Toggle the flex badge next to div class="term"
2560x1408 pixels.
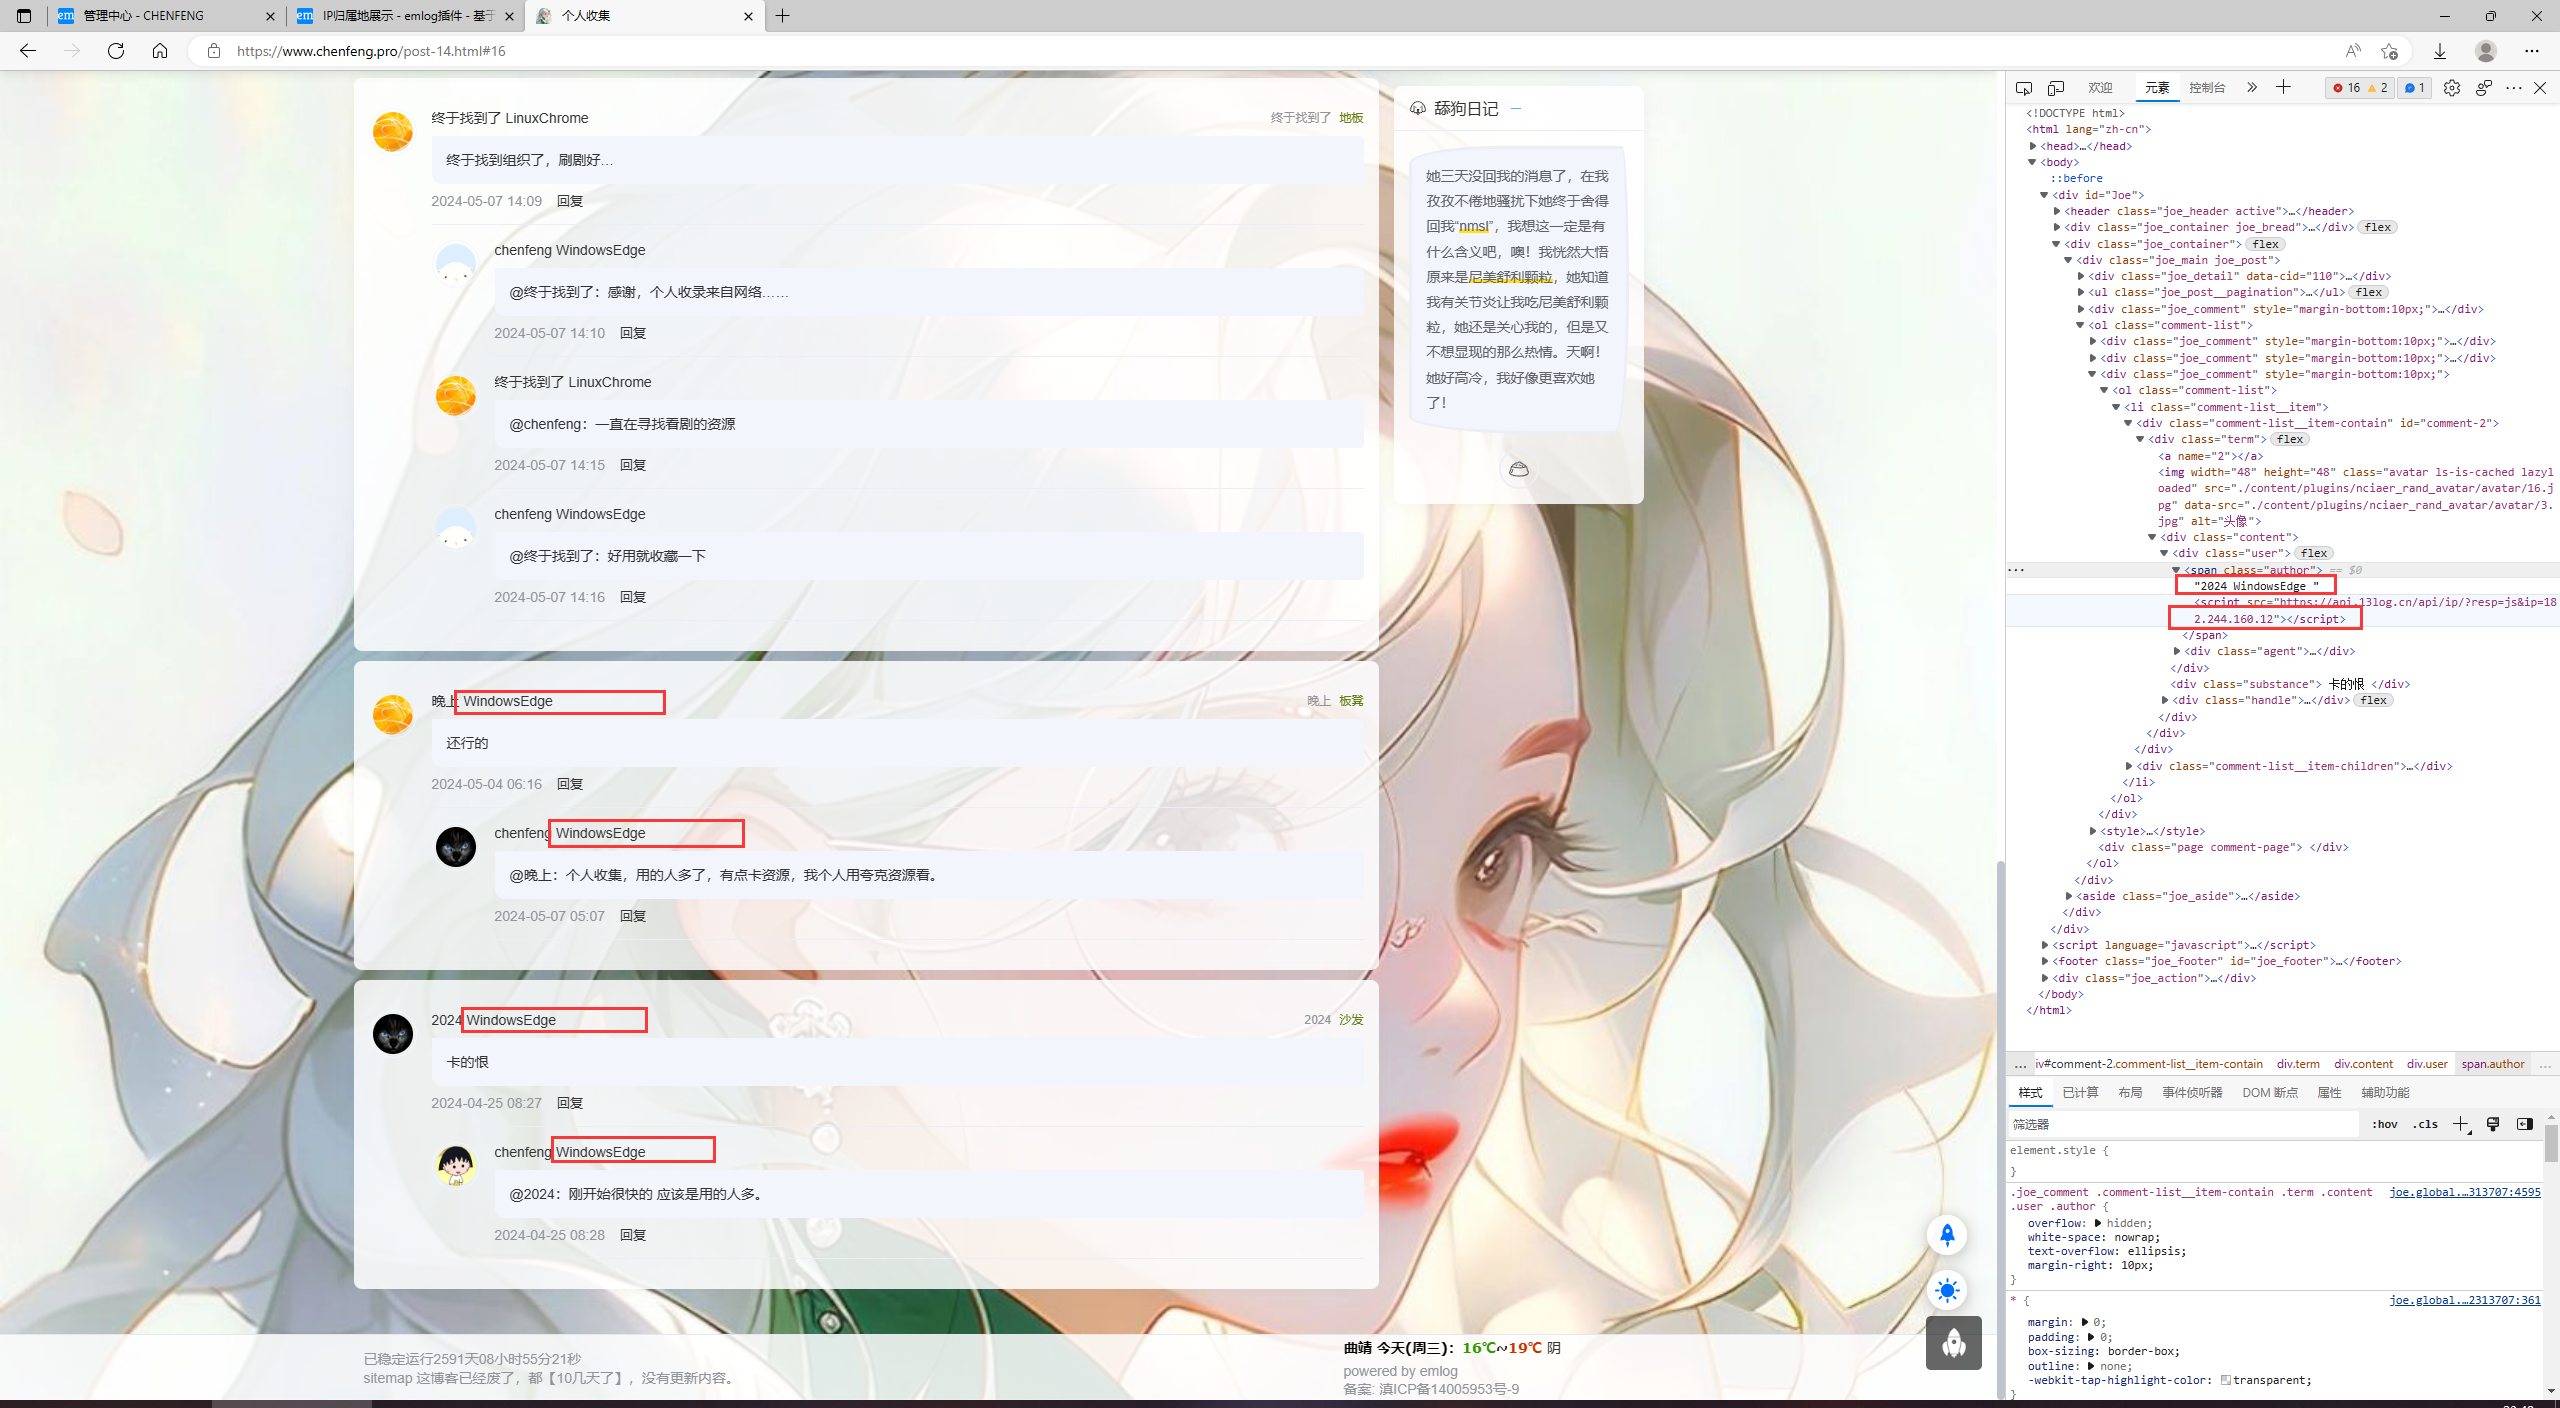click(2290, 439)
